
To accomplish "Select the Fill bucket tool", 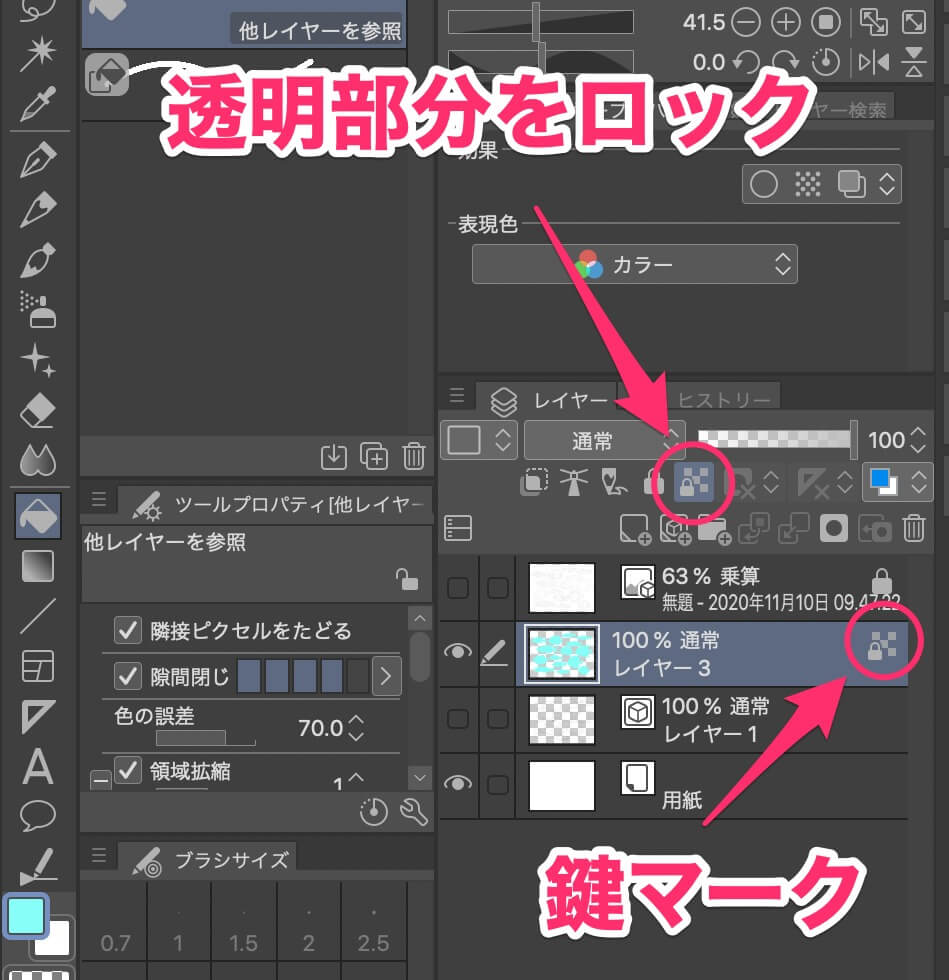I will point(38,515).
